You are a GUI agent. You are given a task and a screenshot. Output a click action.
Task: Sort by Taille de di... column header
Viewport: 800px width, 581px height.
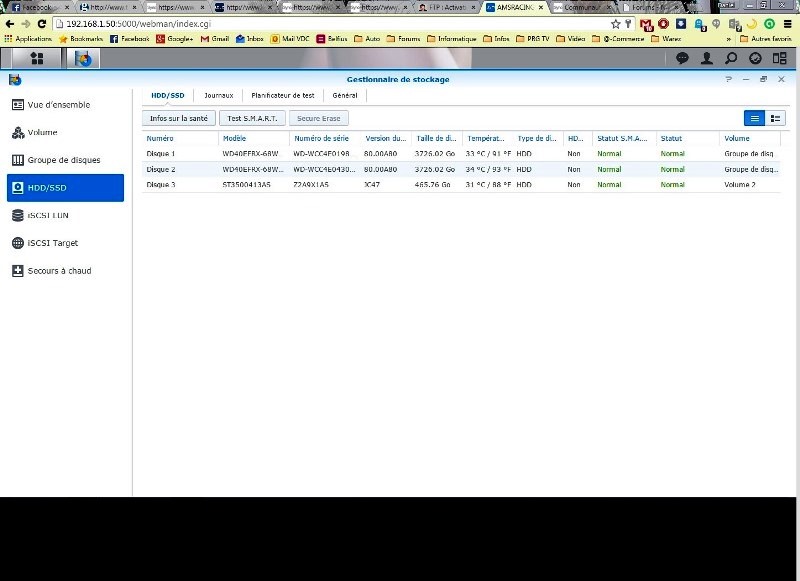coord(436,138)
